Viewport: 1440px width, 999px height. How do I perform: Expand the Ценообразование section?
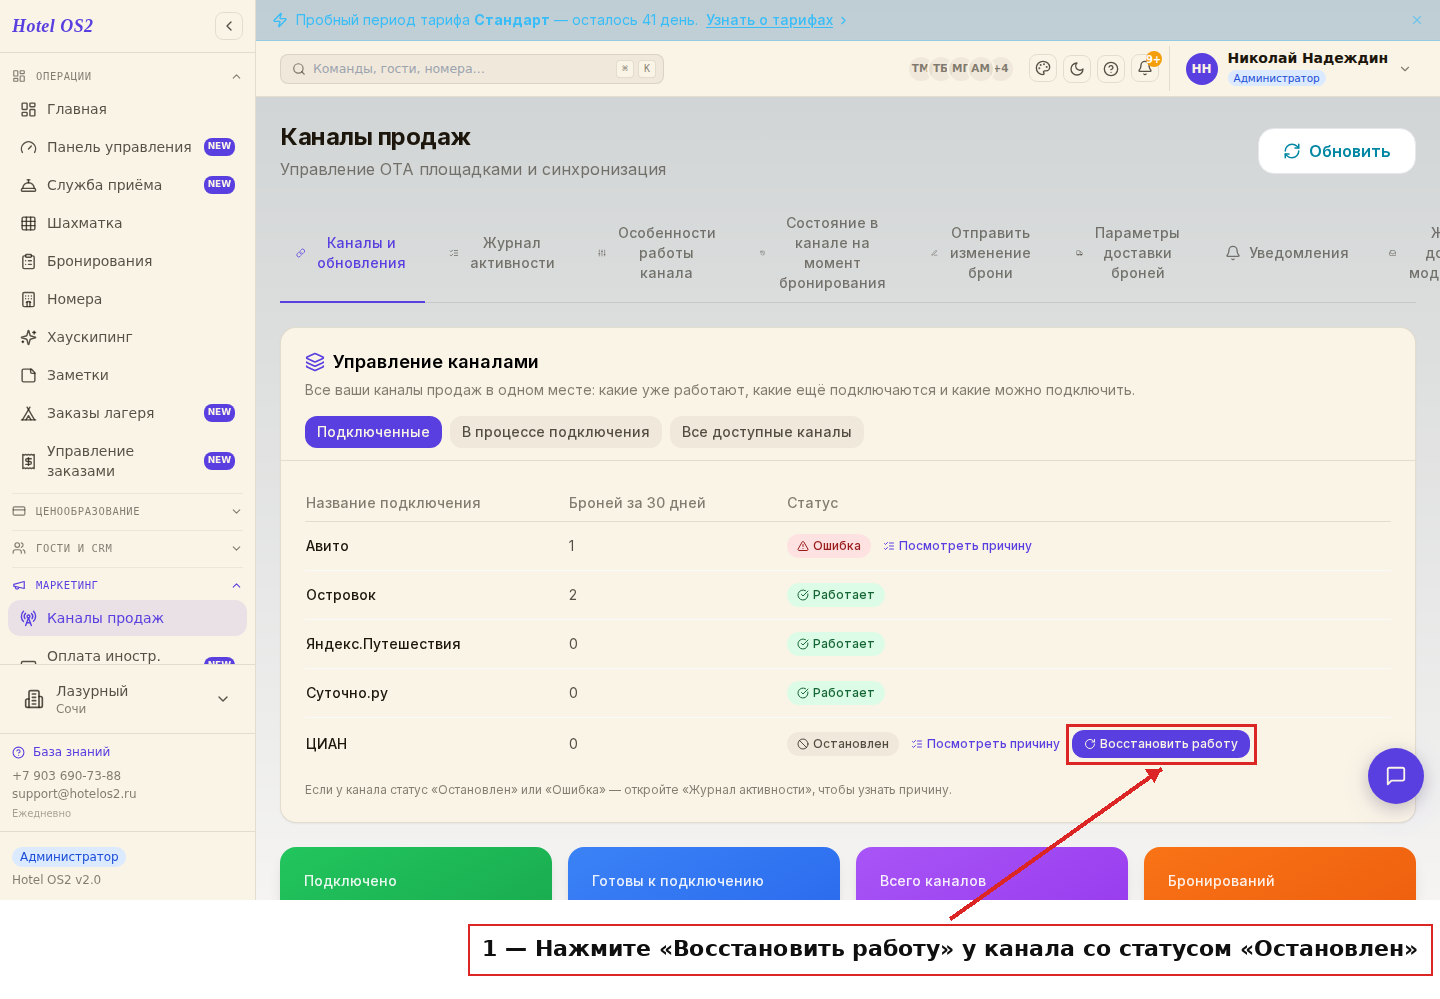point(127,511)
